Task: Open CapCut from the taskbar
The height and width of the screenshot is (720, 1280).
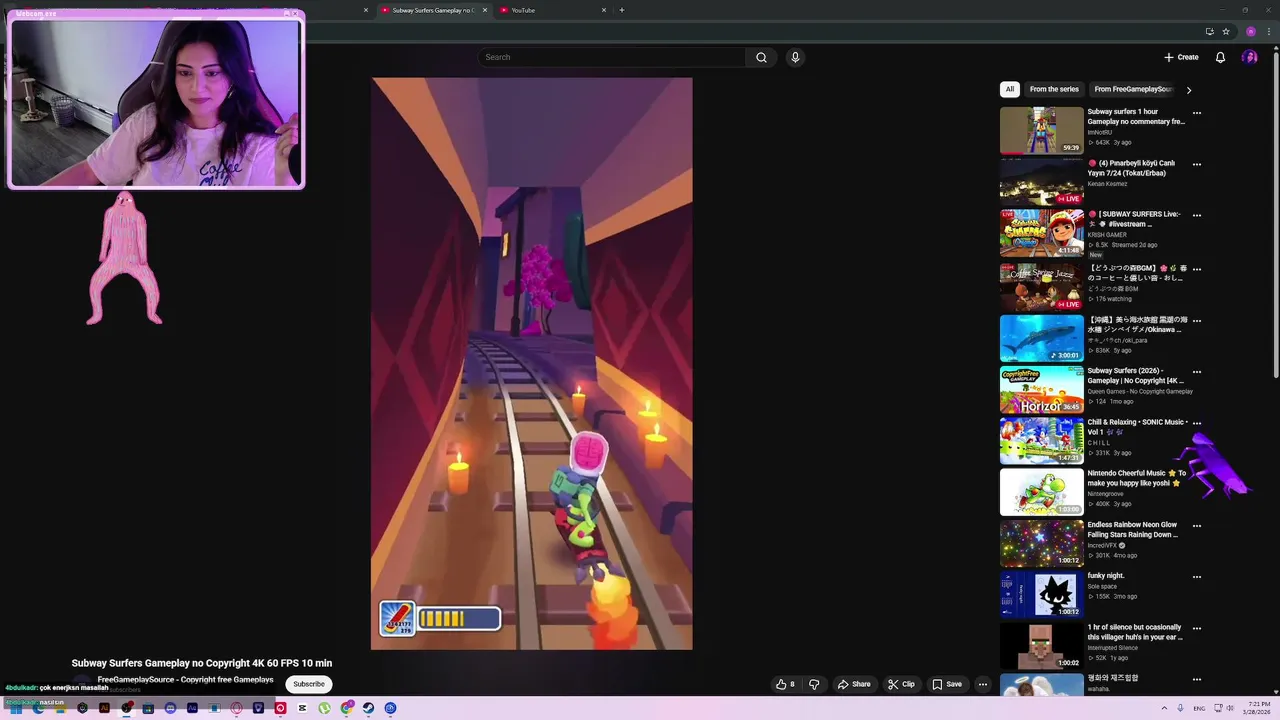Action: click(302, 708)
